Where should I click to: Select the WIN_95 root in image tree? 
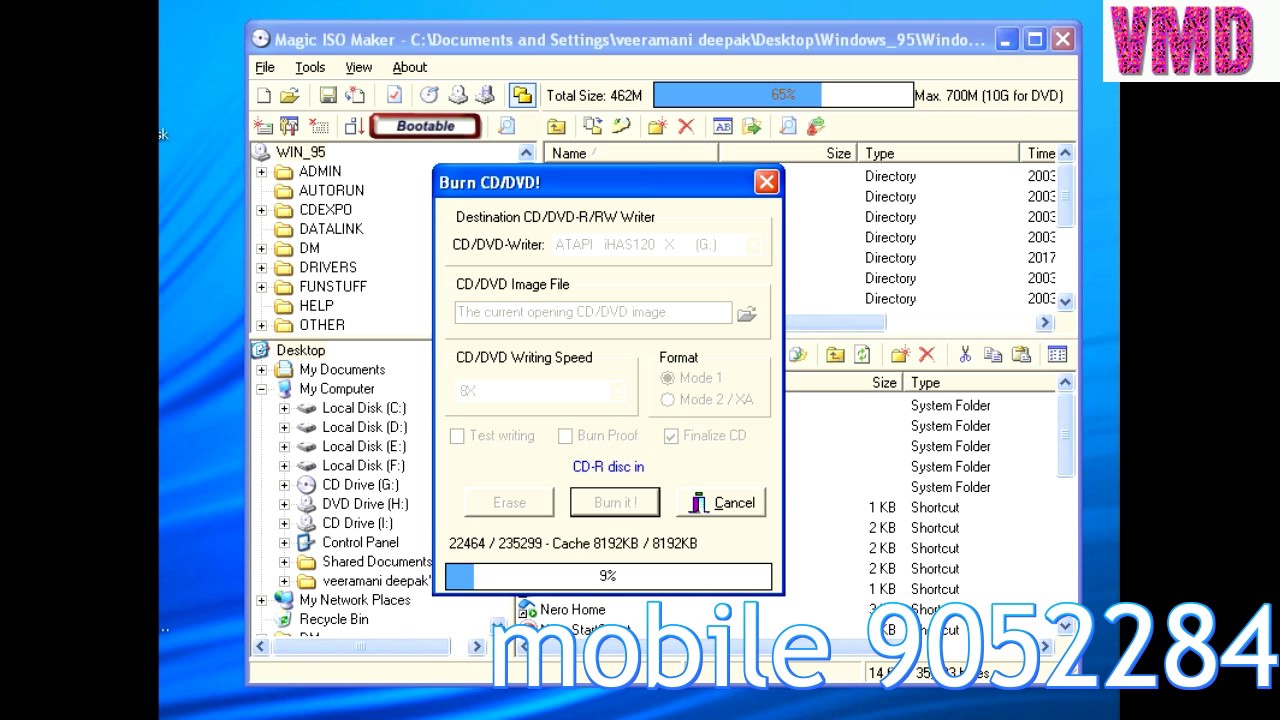(x=300, y=152)
